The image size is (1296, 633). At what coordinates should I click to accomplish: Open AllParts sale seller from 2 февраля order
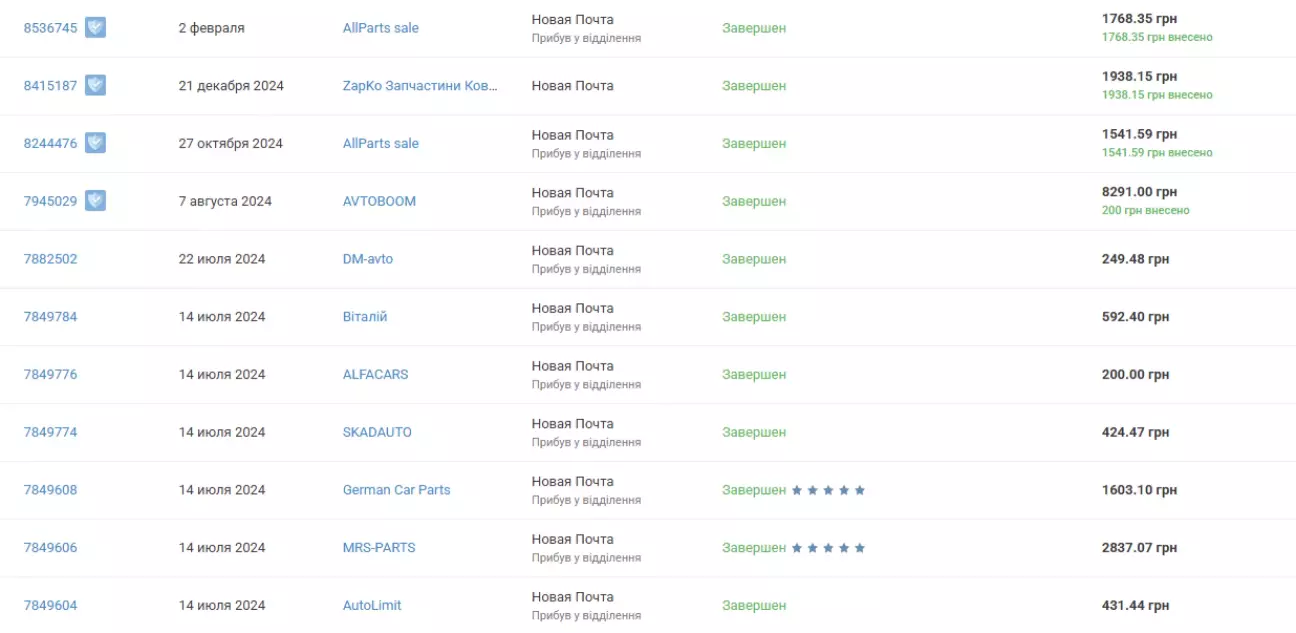pyautogui.click(x=381, y=28)
